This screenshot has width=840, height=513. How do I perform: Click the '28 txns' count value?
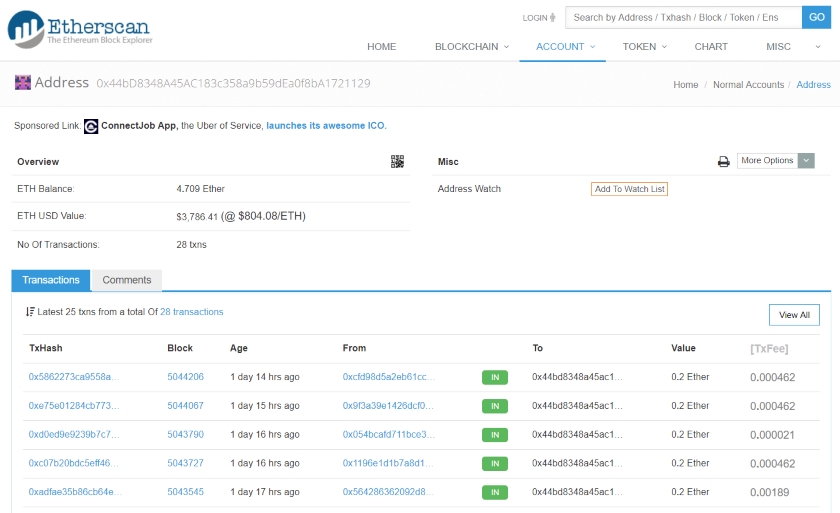(x=191, y=244)
